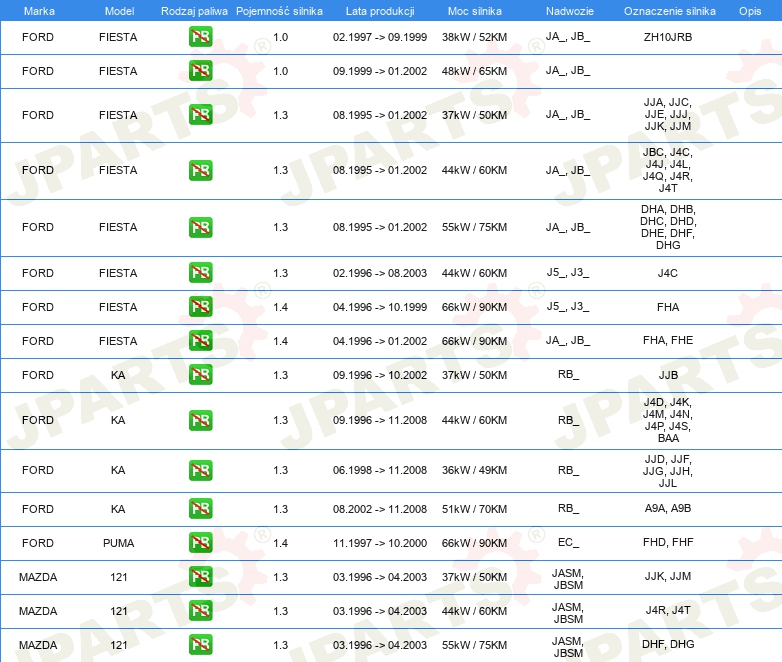Viewport: 782px width, 662px height.
Task: Select the FHD, FHF engine codes cell
Action: pos(668,542)
